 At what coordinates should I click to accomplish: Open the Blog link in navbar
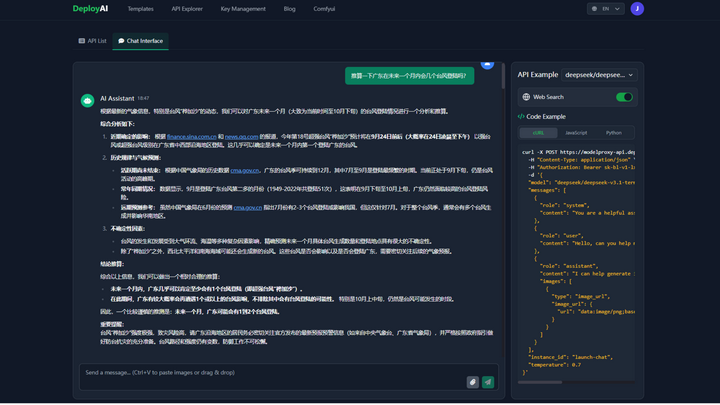click(x=289, y=9)
